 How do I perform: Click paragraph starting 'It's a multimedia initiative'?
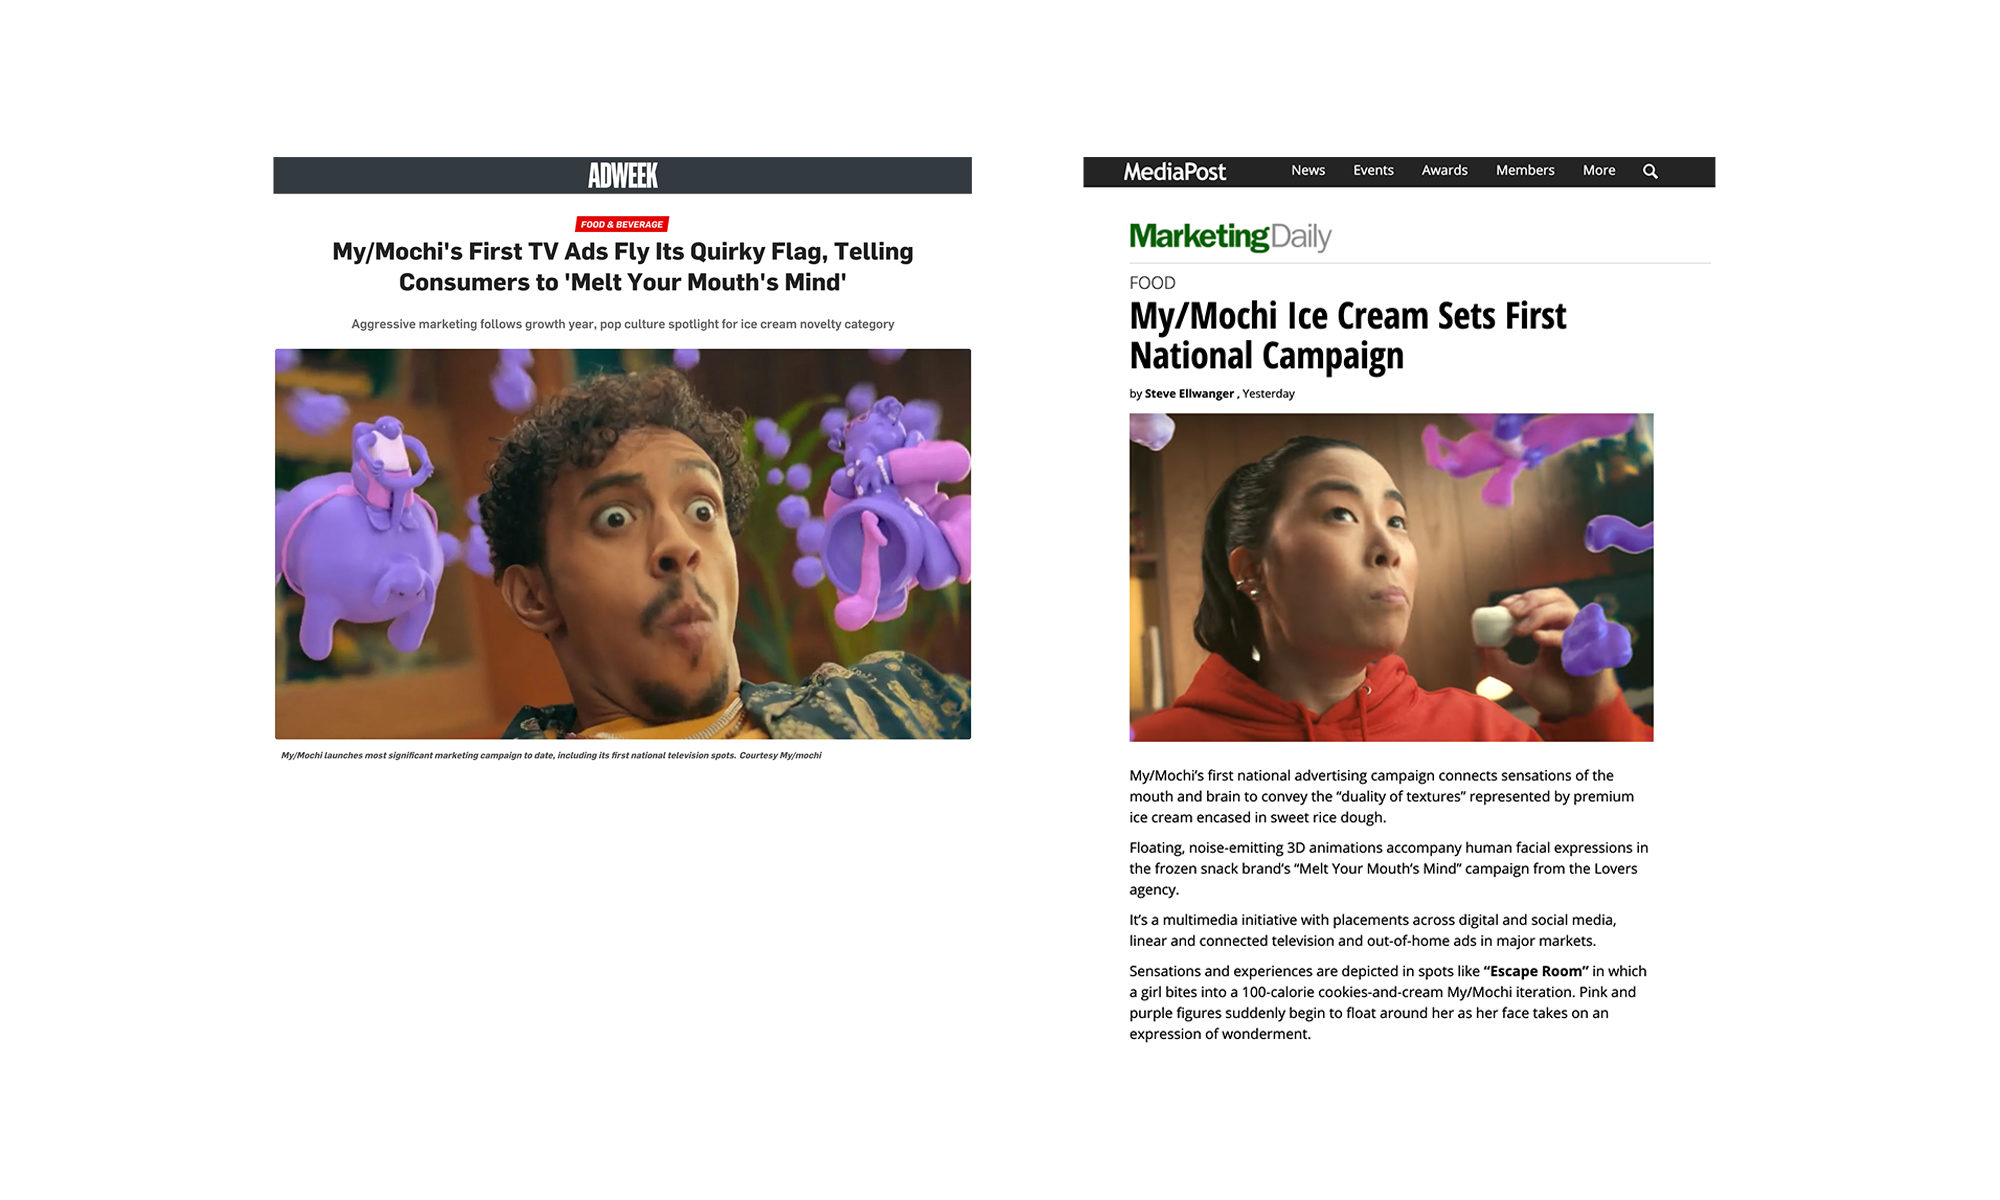click(x=1372, y=930)
